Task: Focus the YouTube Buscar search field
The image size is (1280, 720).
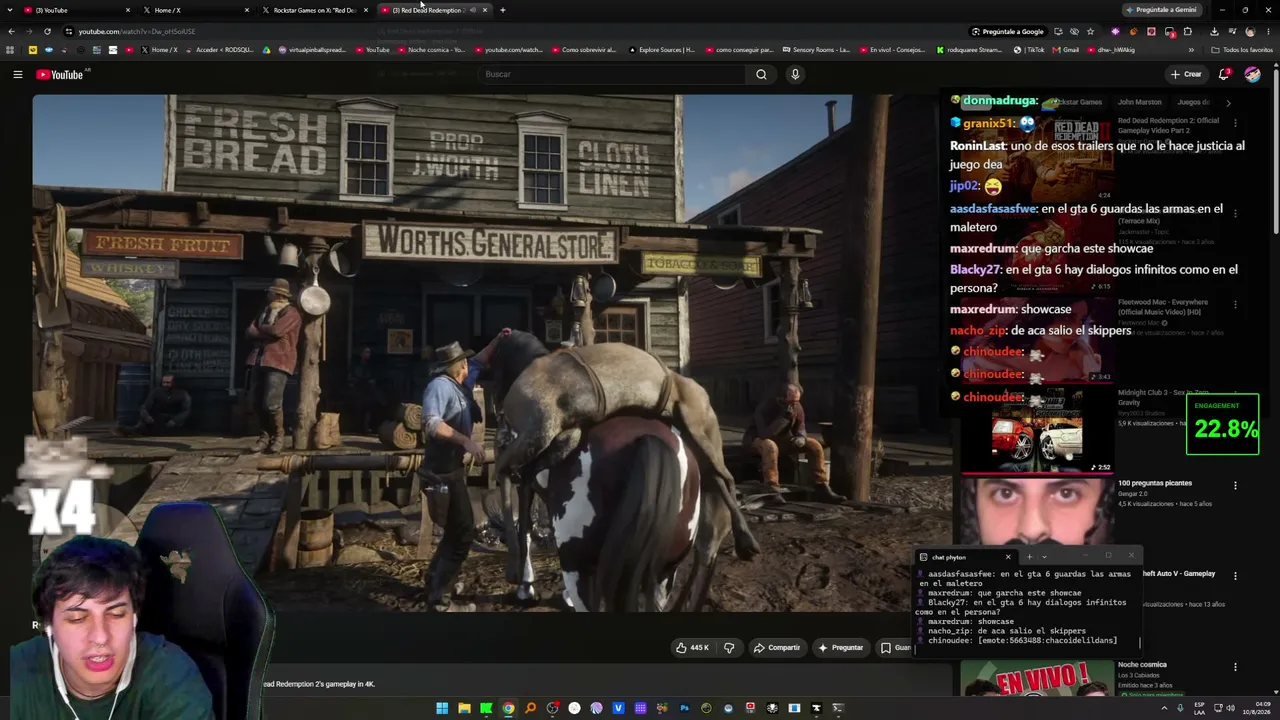Action: click(x=611, y=74)
